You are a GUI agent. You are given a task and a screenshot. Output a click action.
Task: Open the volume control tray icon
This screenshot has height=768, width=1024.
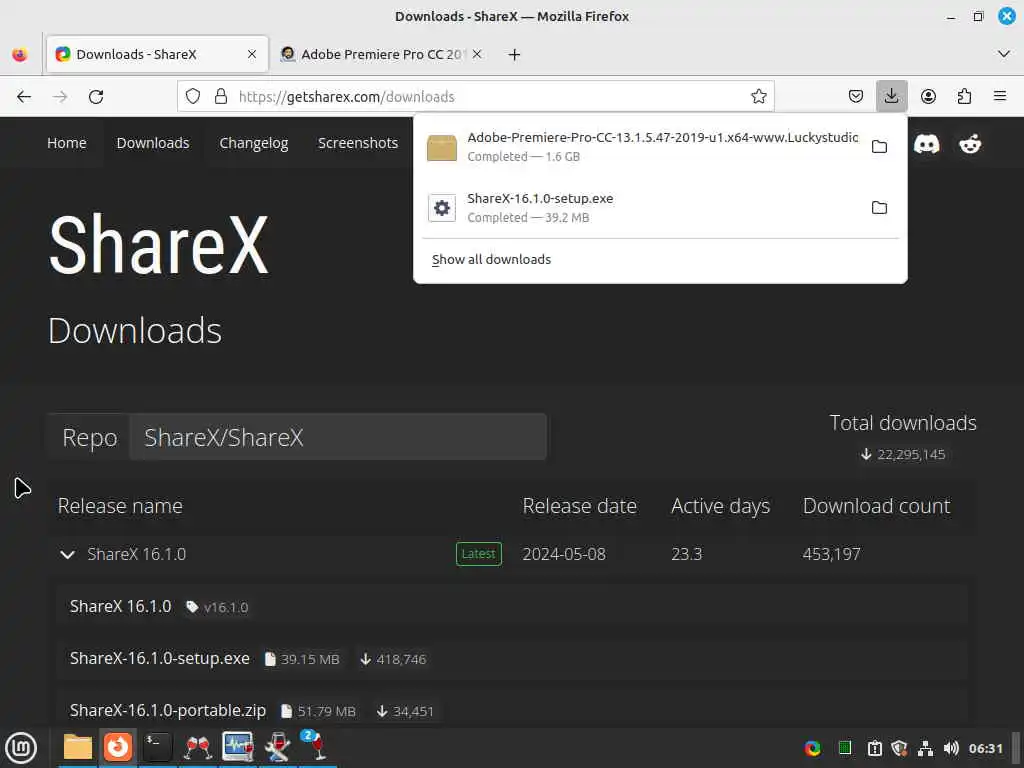click(x=952, y=748)
